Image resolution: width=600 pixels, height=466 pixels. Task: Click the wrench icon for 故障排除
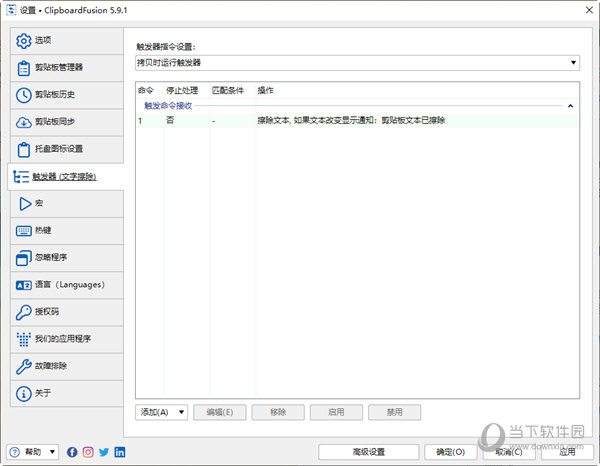[23, 366]
